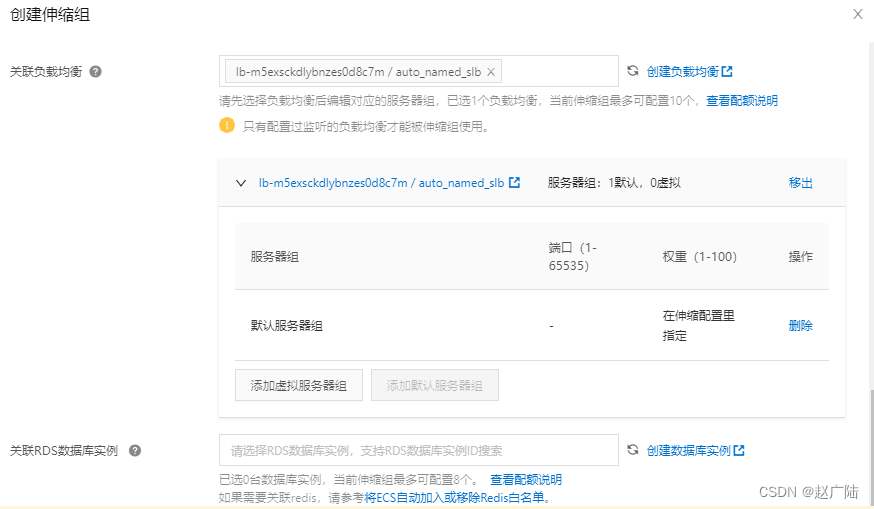Open 将ECS自动加入或移除Redis白名单 link
Image resolution: width=874 pixels, height=509 pixels.
(x=454, y=497)
